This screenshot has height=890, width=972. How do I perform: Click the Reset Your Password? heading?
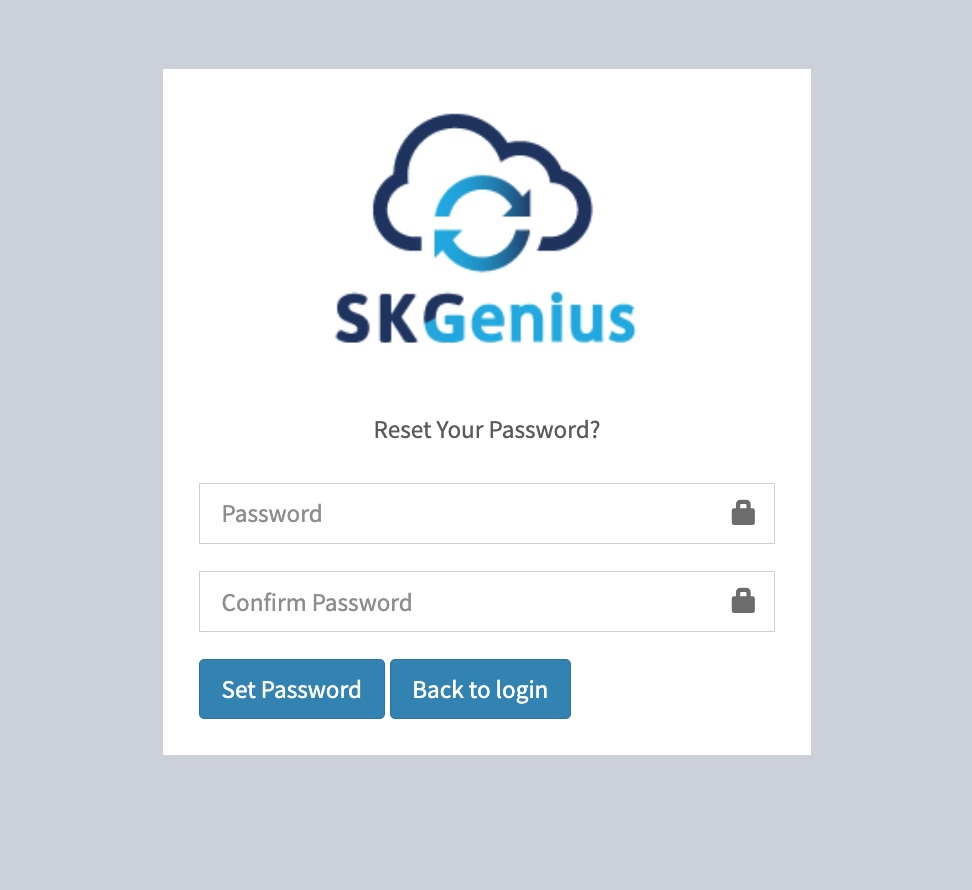point(487,430)
